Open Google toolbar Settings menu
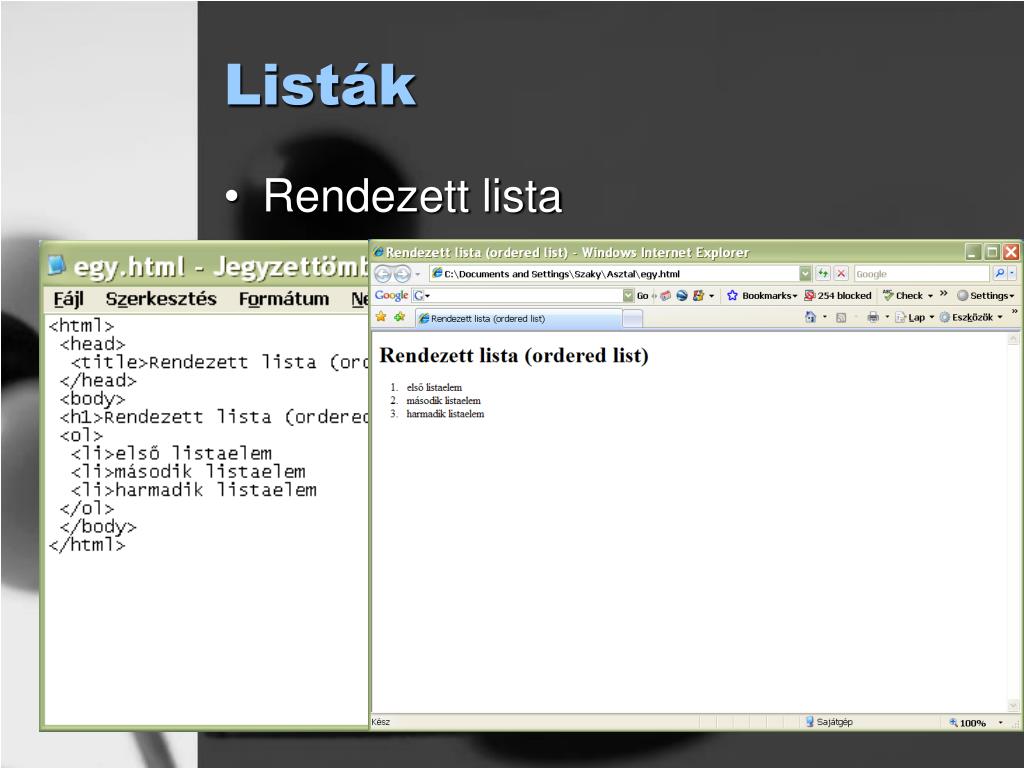Viewport: 1024px width, 768px height. tap(985, 296)
